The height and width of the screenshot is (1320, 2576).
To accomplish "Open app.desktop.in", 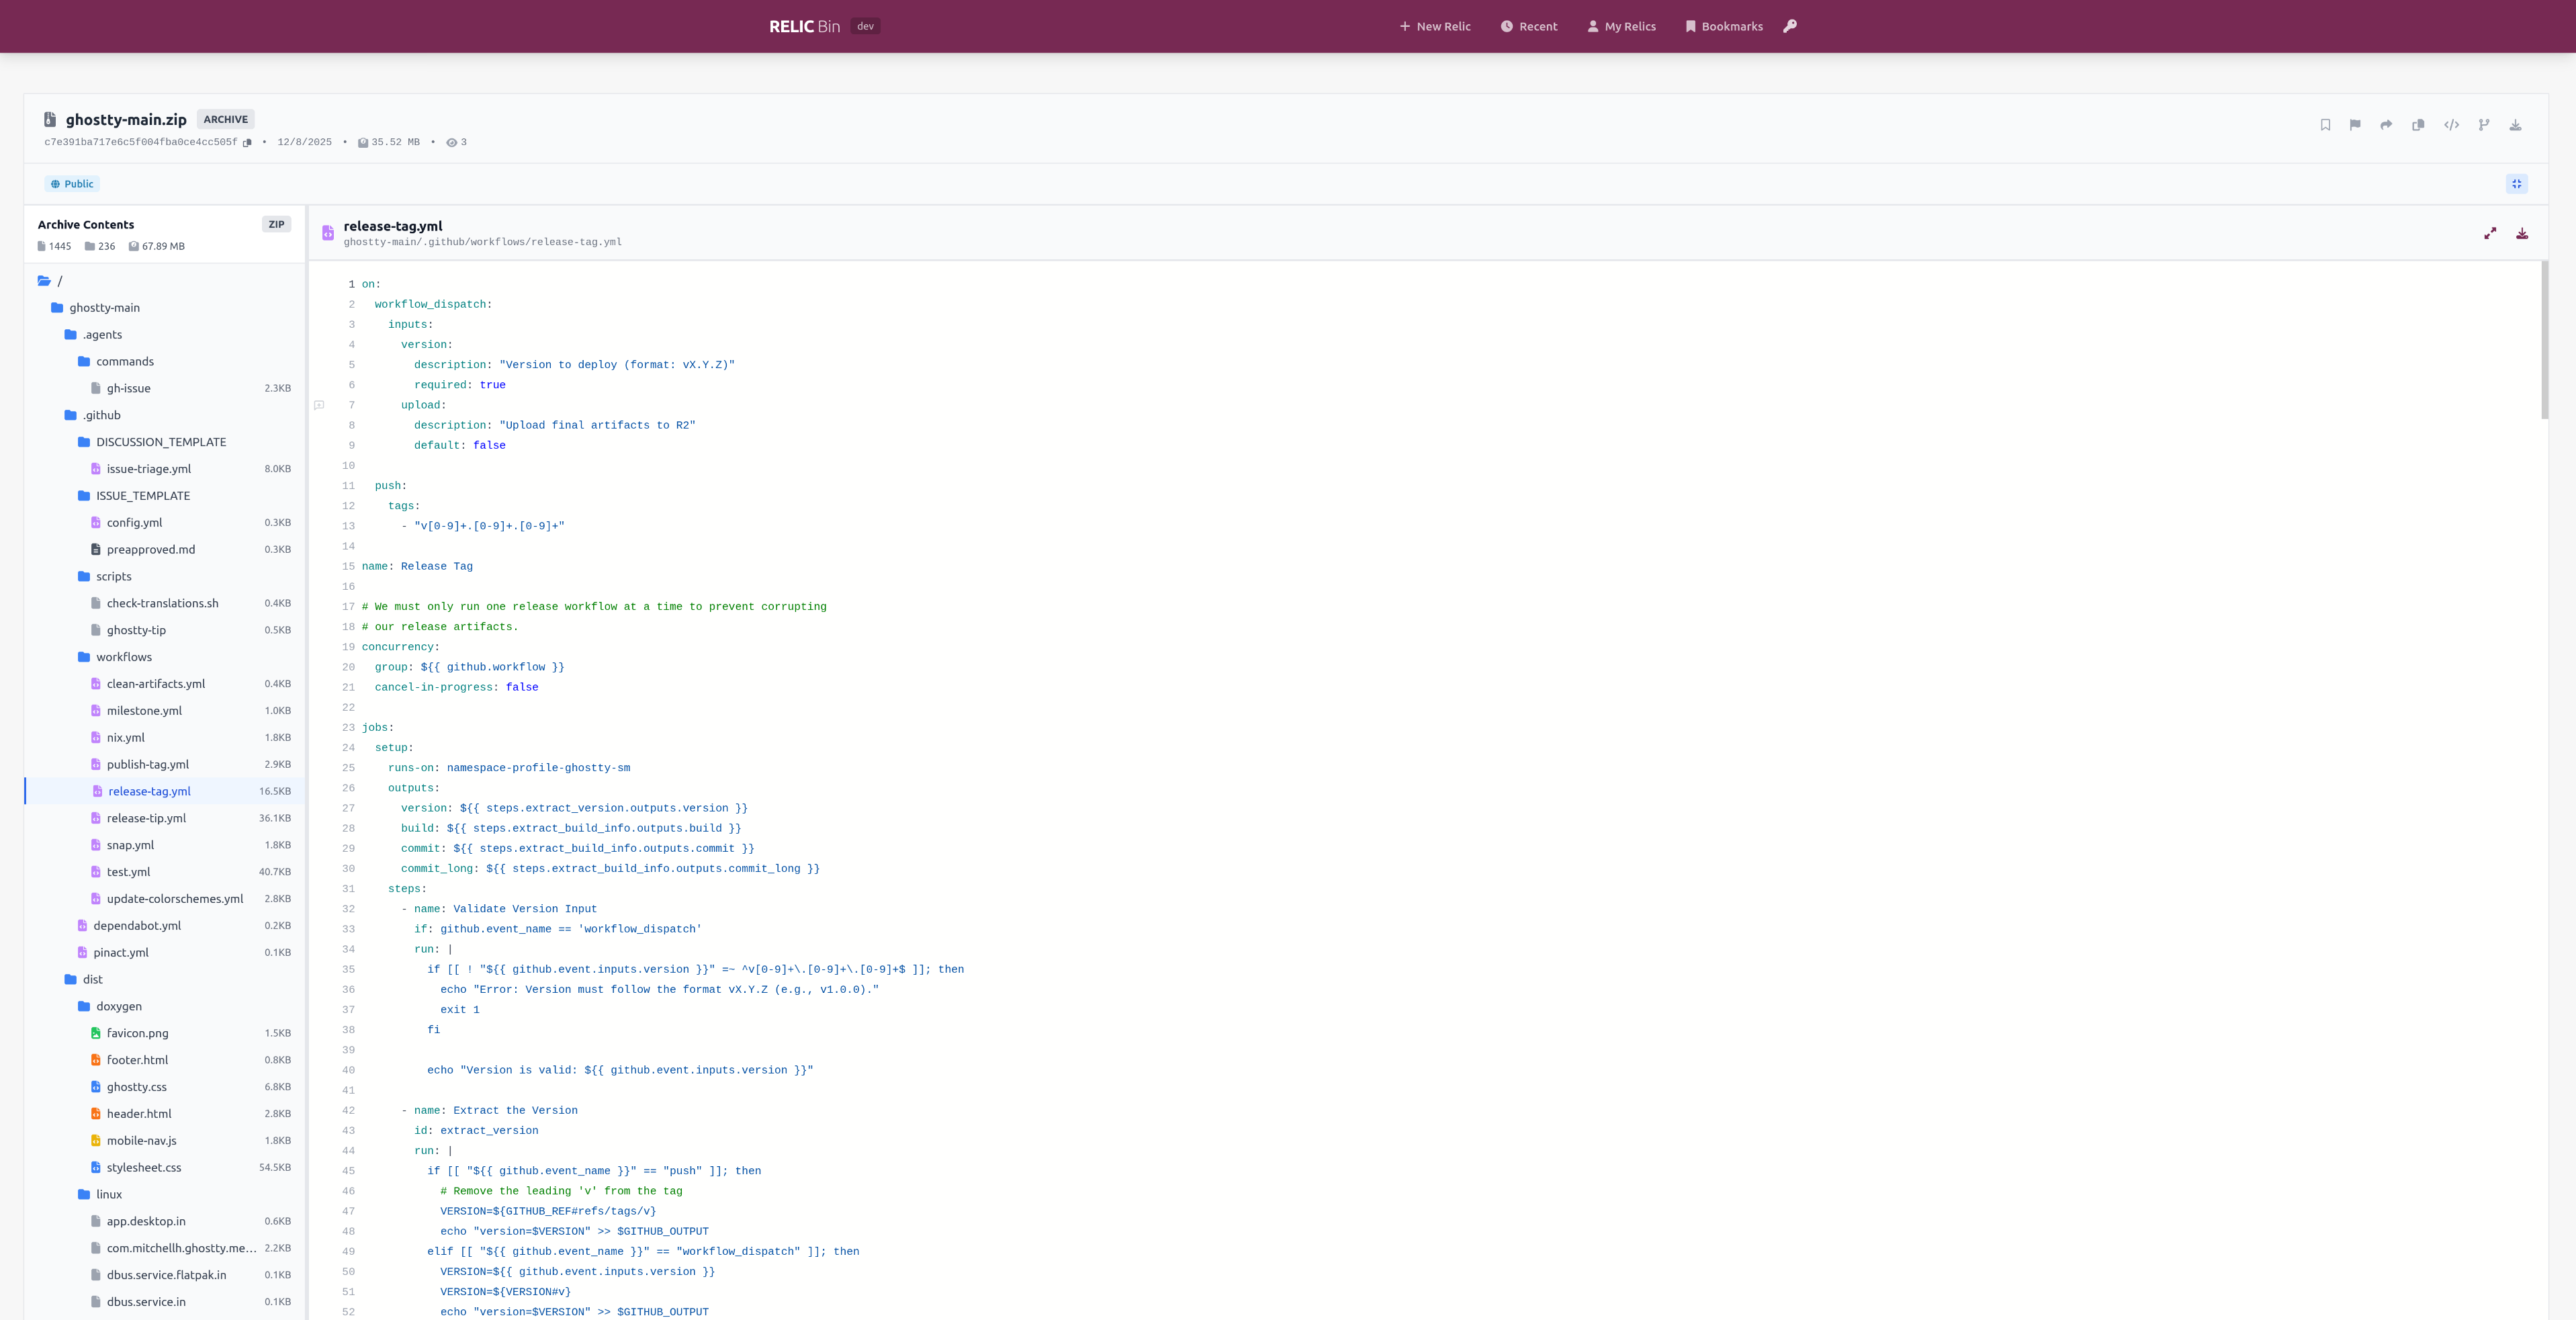I will click(x=164, y=1222).
